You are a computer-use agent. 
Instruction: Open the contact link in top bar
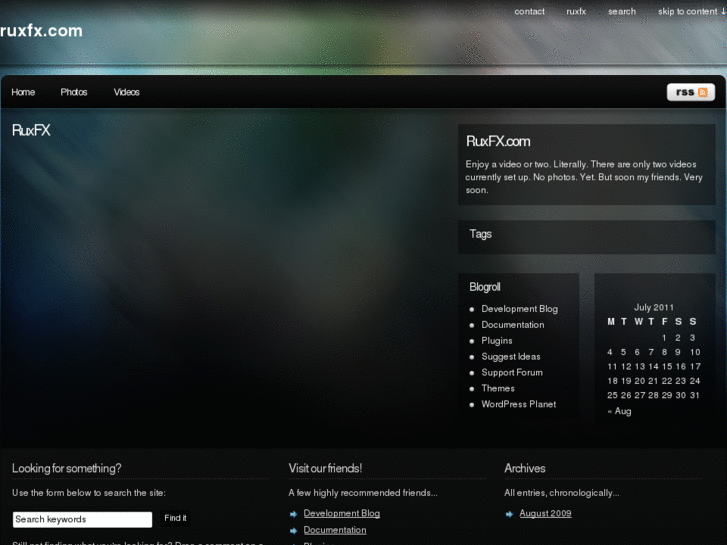pyautogui.click(x=529, y=12)
